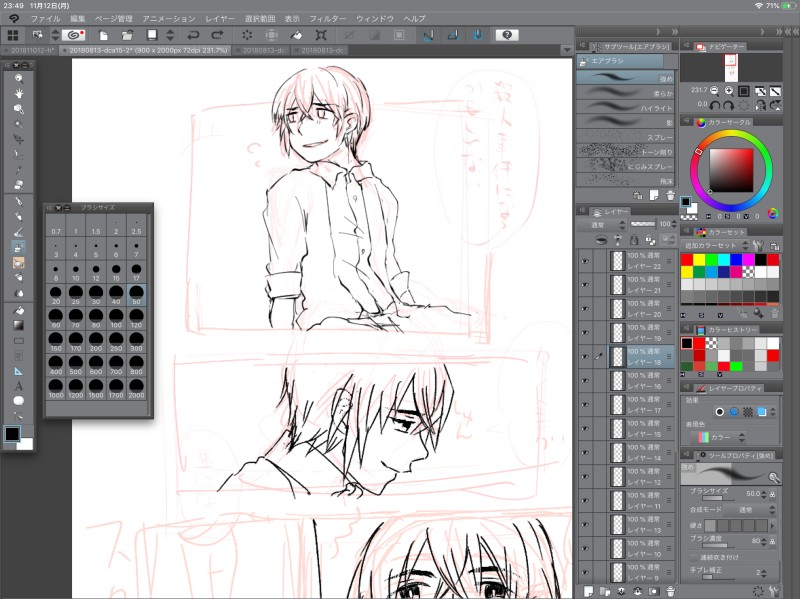Click the Fill bucket icon in command bar
The width and height of the screenshot is (800, 599).
(296, 35)
